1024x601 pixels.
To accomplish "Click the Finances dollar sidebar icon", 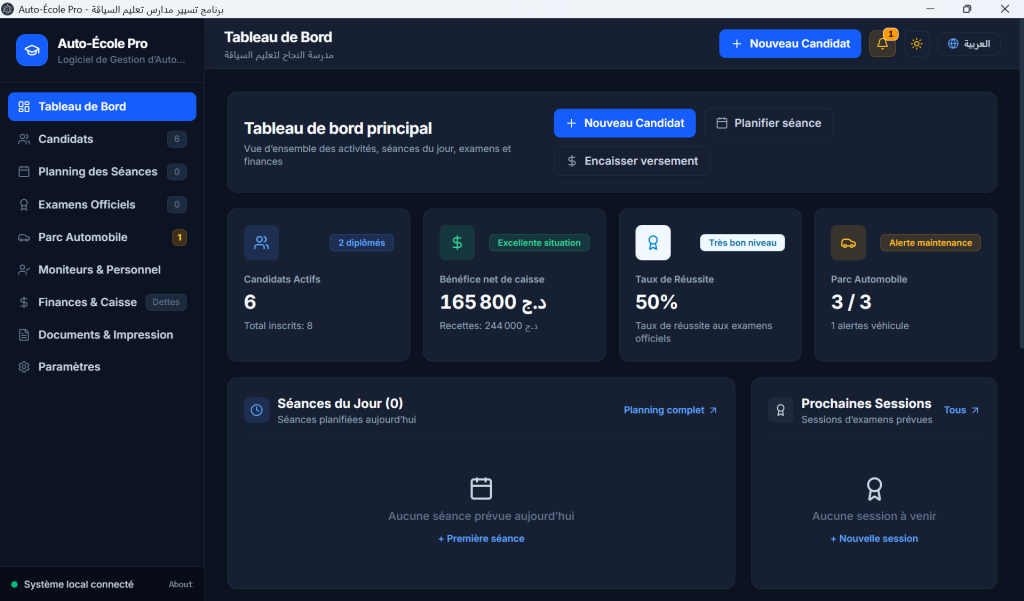I will click(x=24, y=302).
